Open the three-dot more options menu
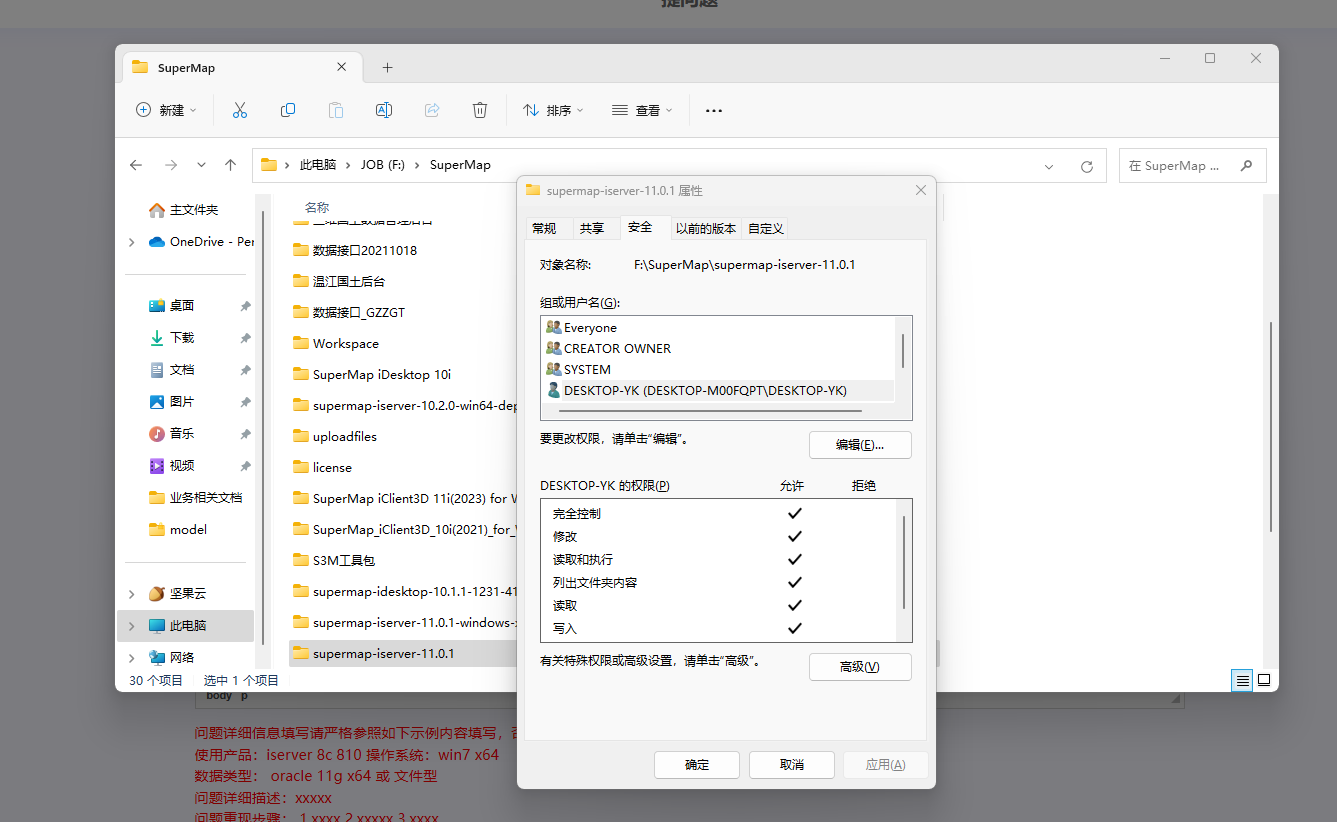This screenshot has height=822, width=1337. [x=714, y=111]
